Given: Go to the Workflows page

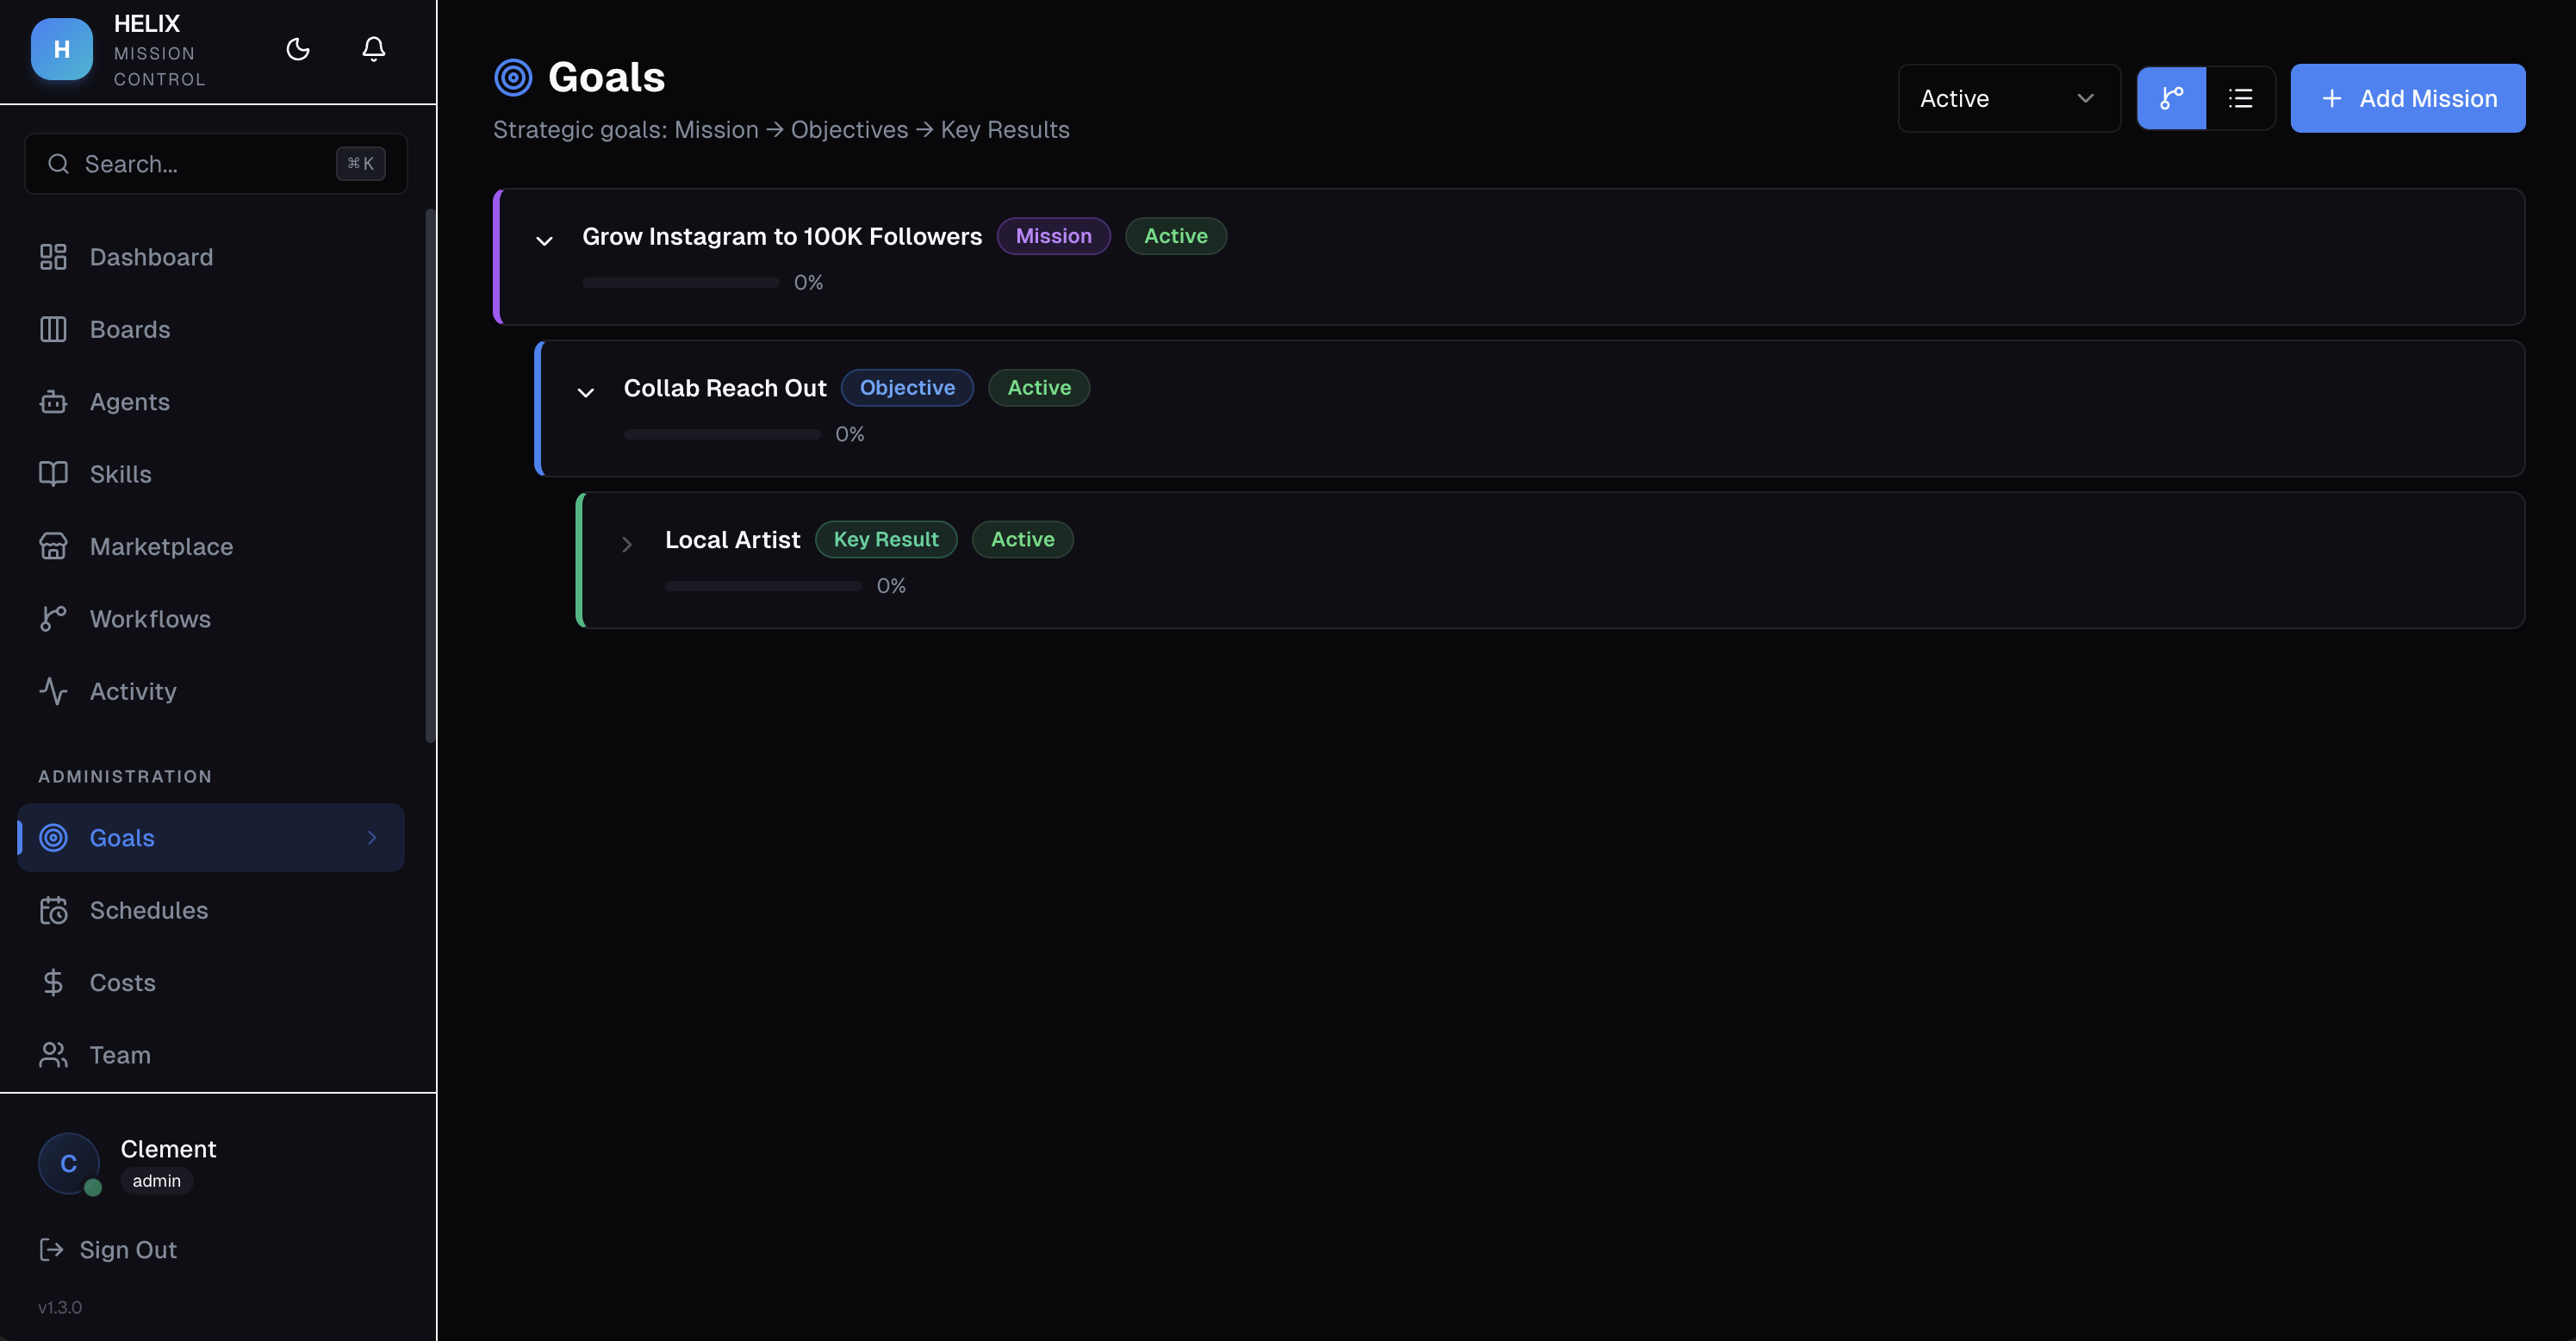Looking at the screenshot, I should (x=150, y=619).
